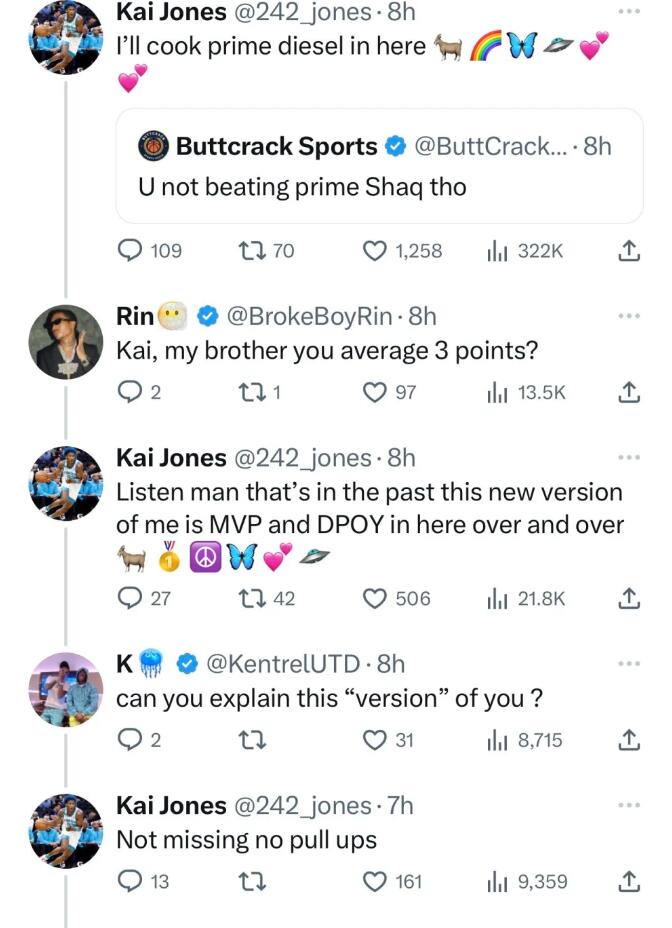
Task: Like the tweet with 1,258 likes
Action: click(x=374, y=251)
